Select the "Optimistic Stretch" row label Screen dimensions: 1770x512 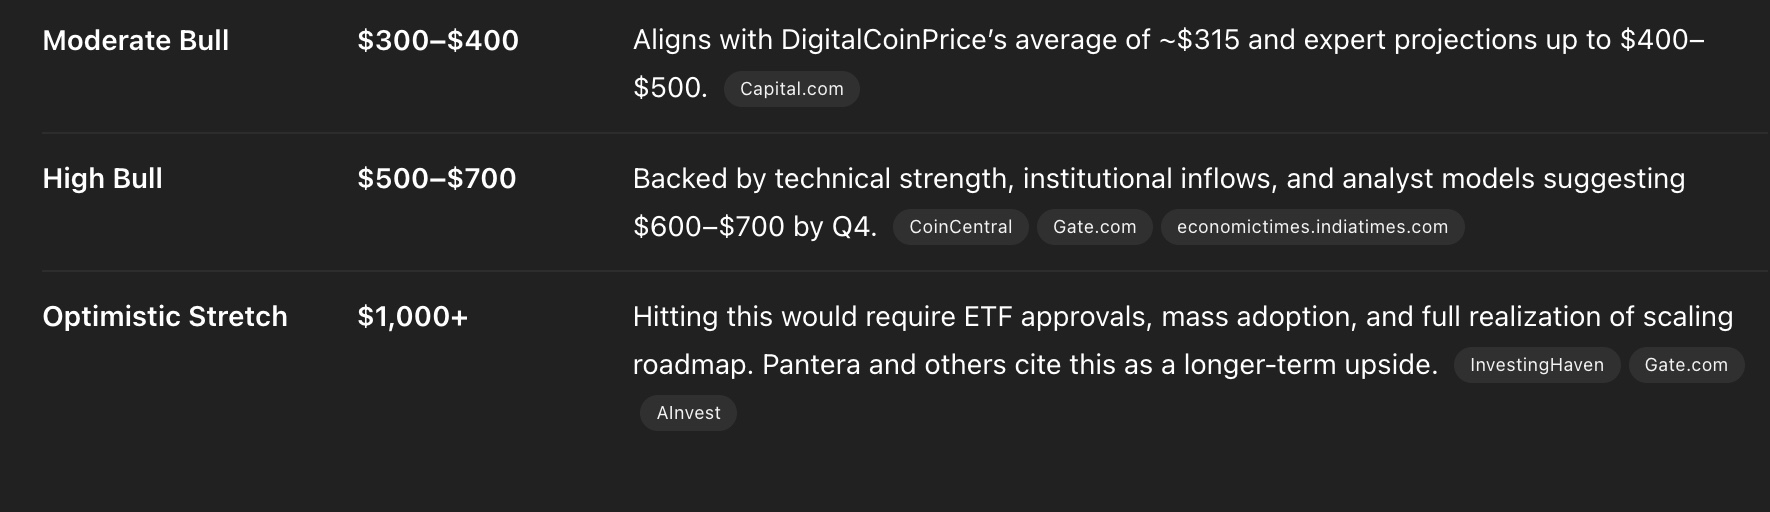(165, 316)
